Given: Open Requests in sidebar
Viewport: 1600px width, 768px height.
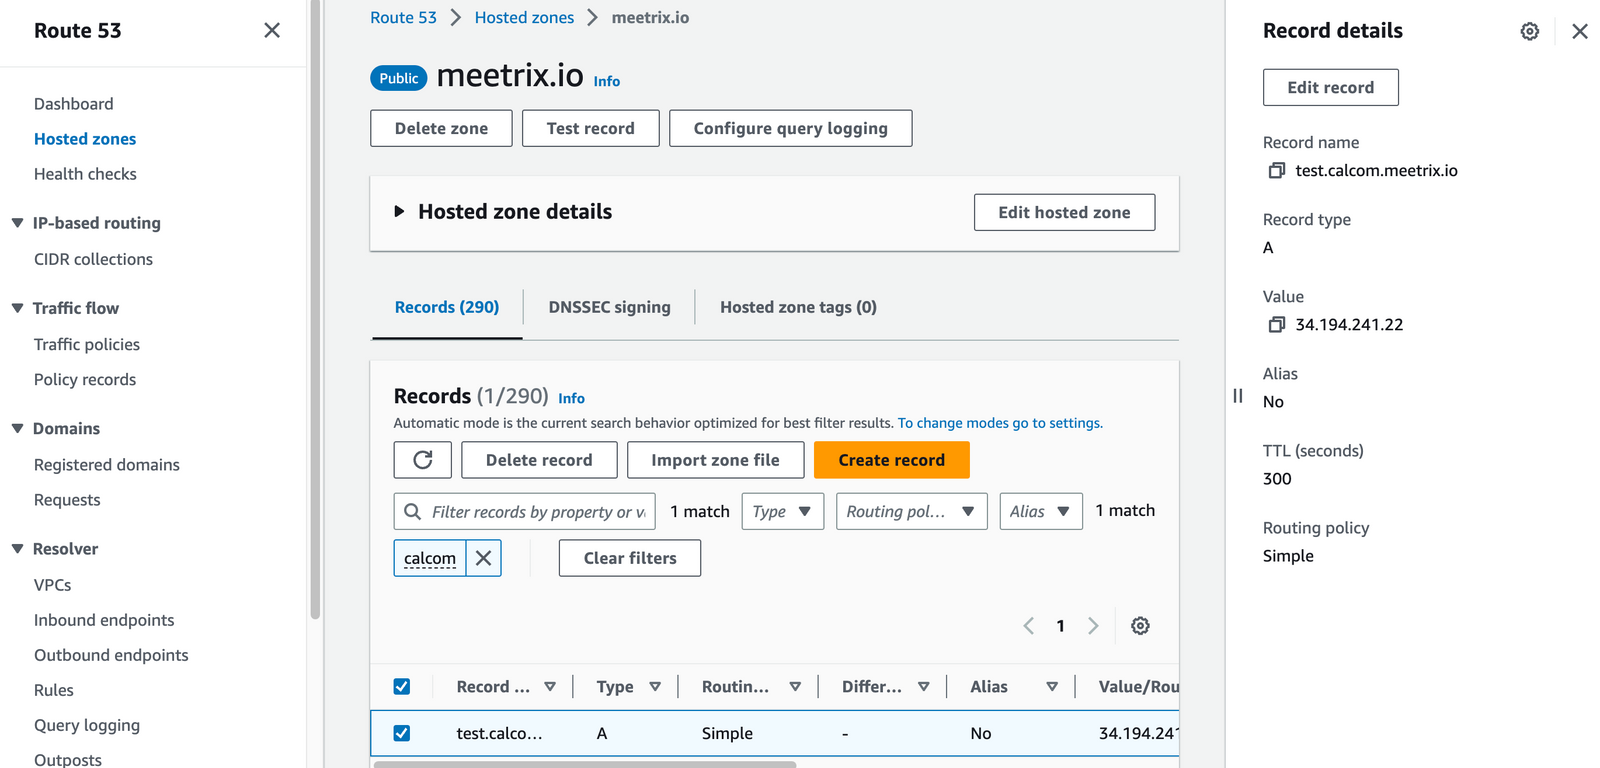Looking at the screenshot, I should click(67, 500).
